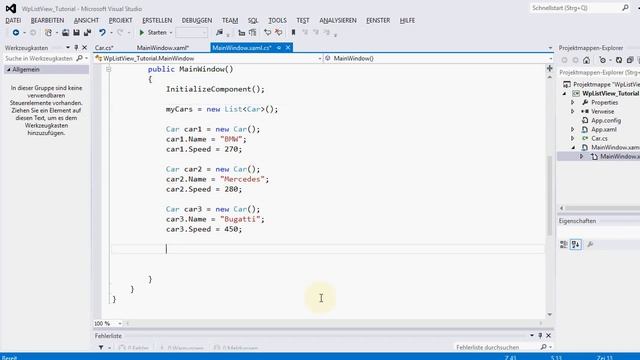This screenshot has width=640, height=360.
Task: Open the DEBUGGEN menu
Action: click(x=197, y=20)
